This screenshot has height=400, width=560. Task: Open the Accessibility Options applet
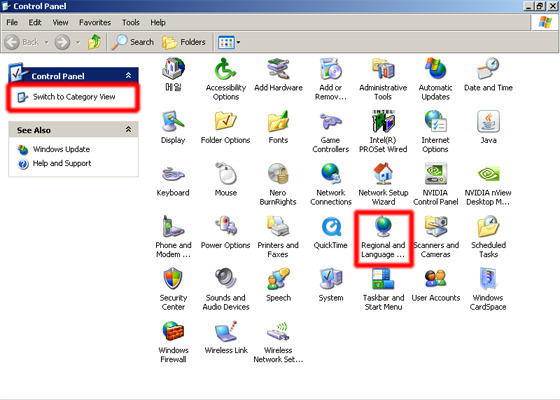[225, 79]
